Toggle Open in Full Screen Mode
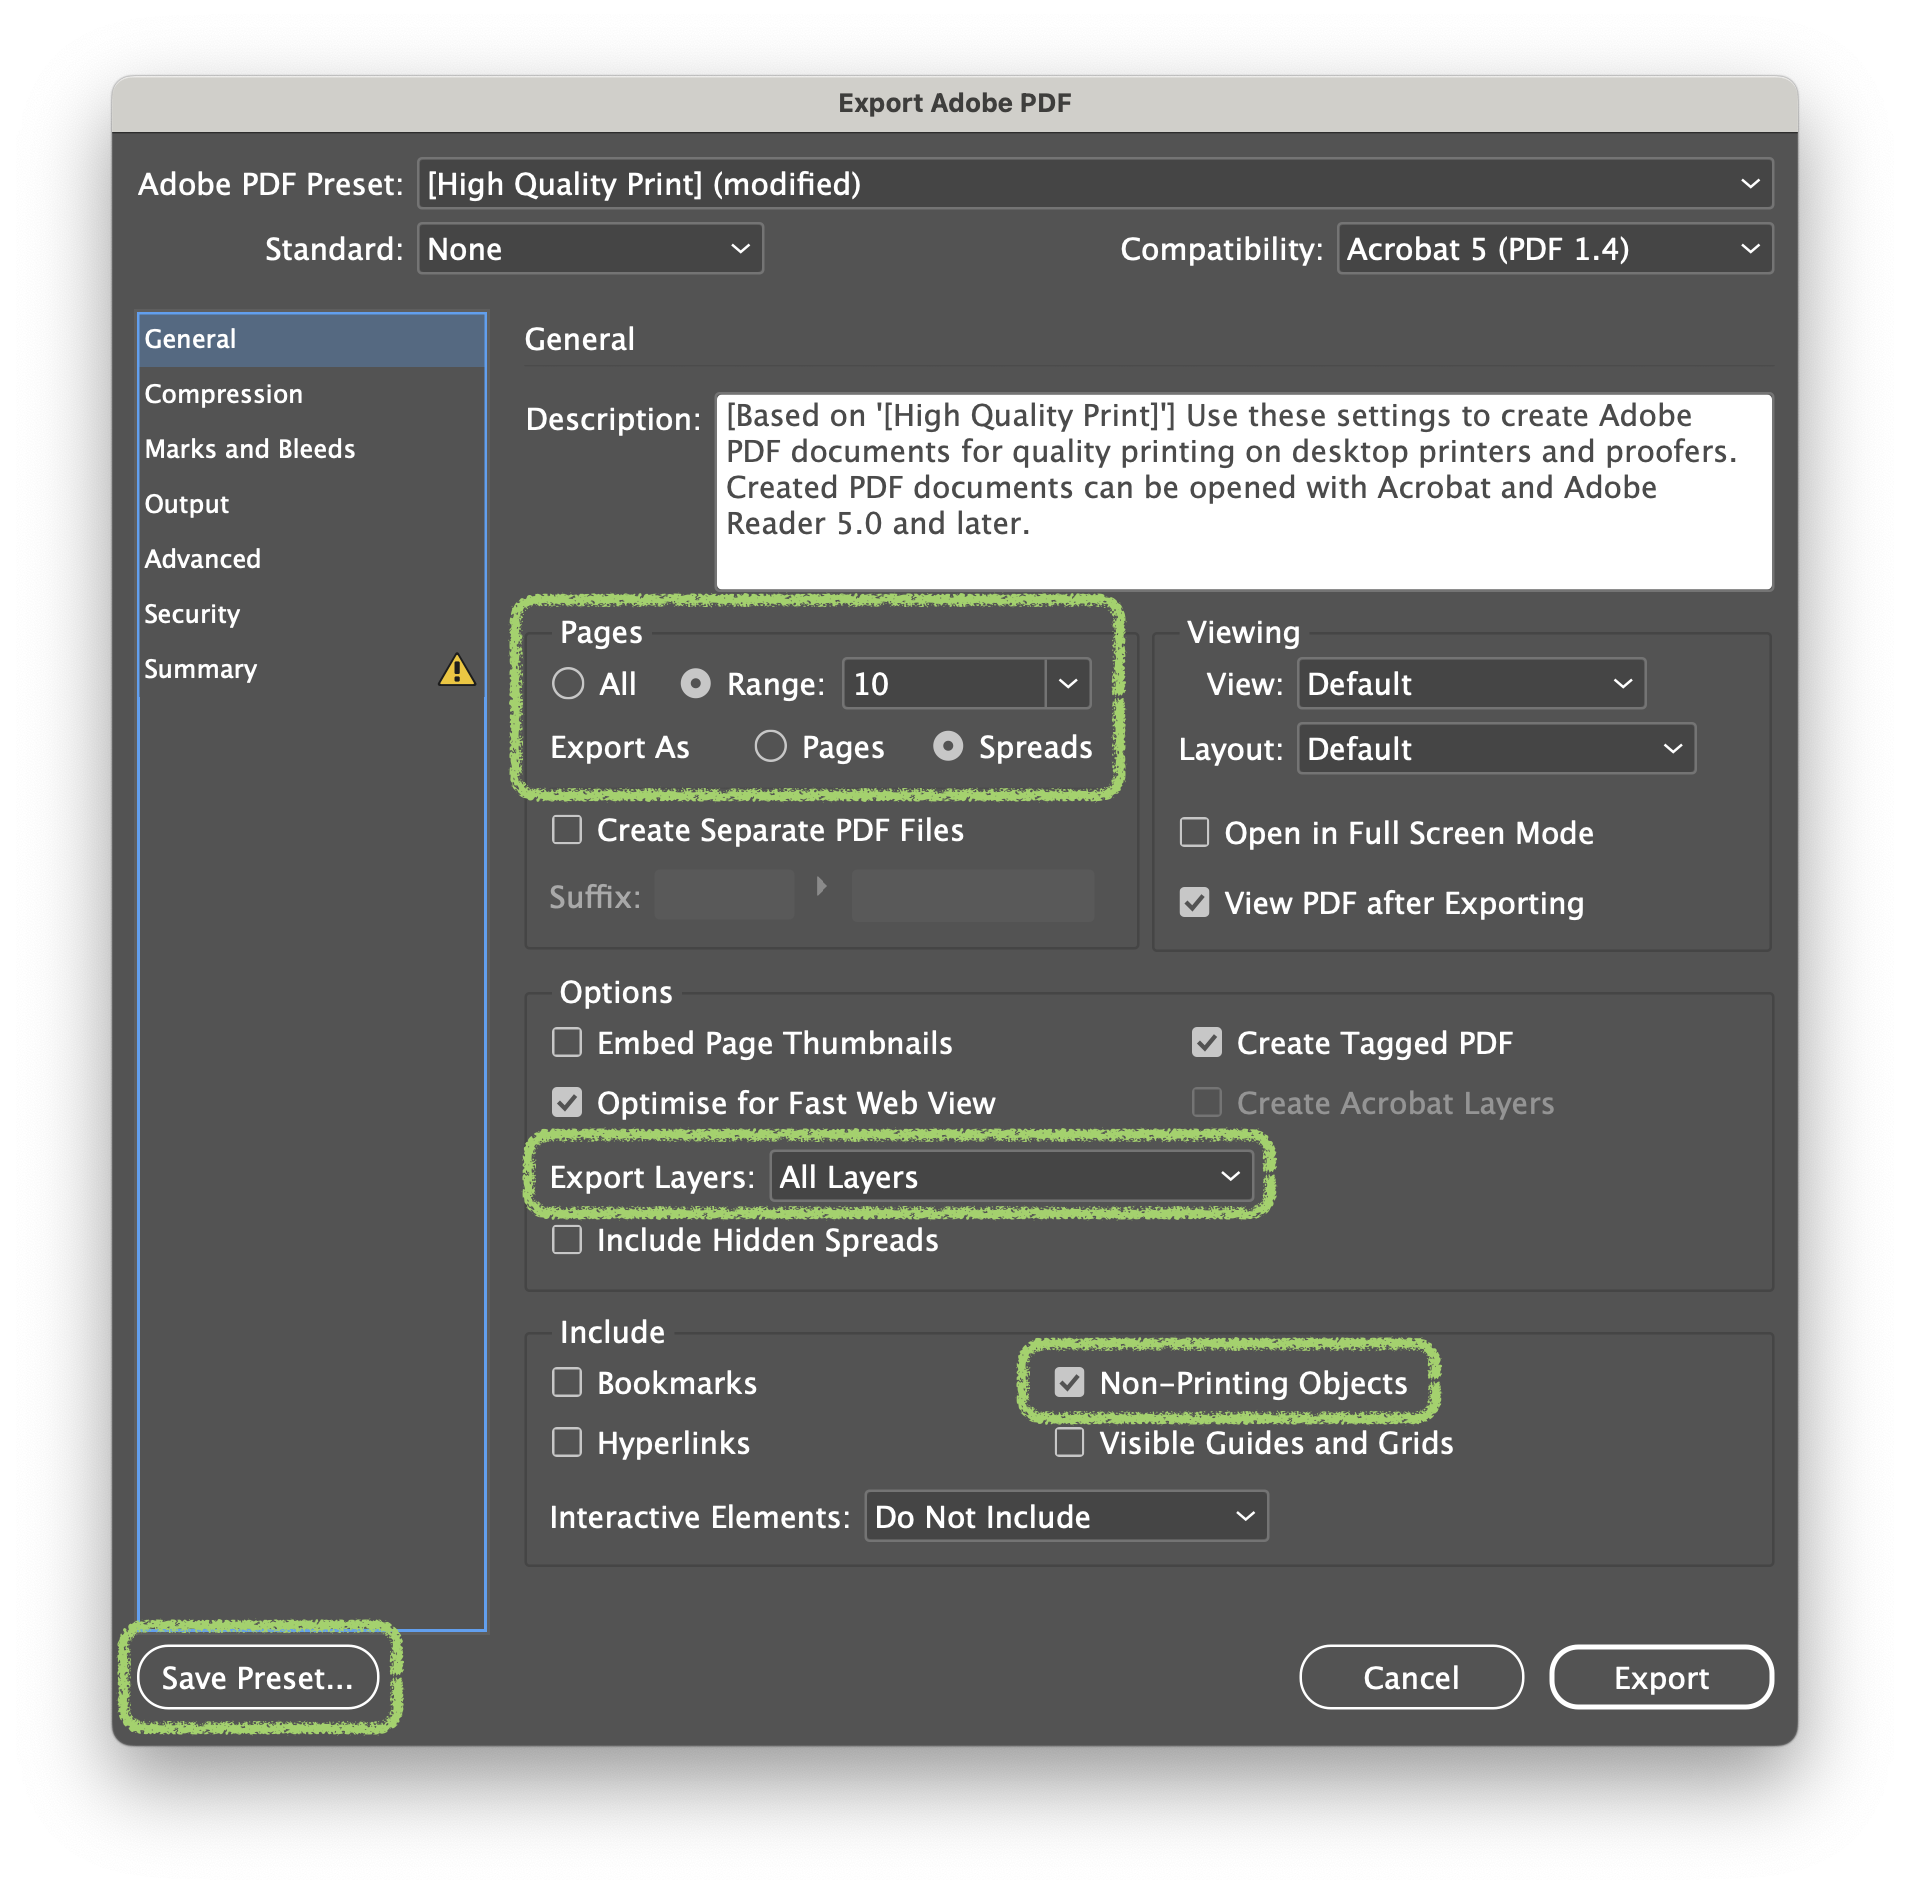 click(x=1194, y=832)
